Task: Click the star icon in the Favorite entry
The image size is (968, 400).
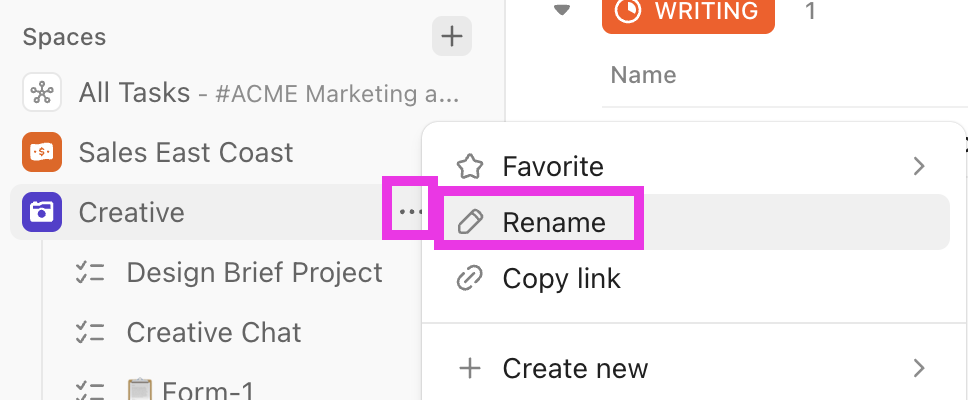Action: (x=469, y=166)
